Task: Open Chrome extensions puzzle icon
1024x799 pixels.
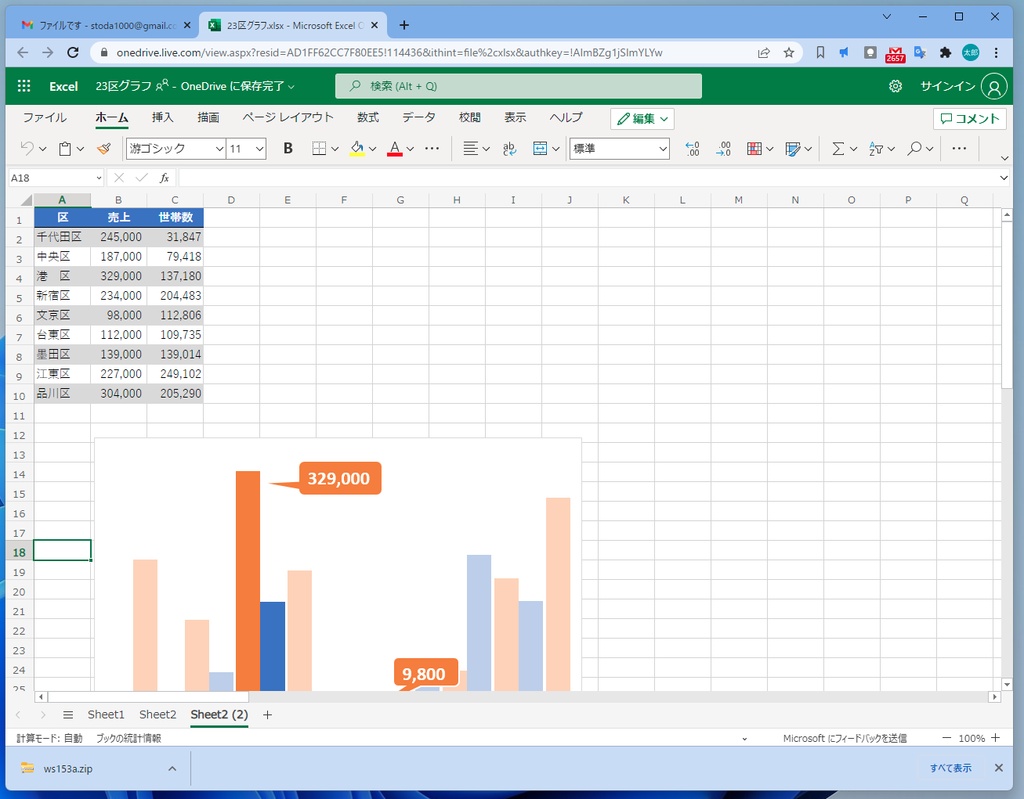Action: tap(945, 53)
